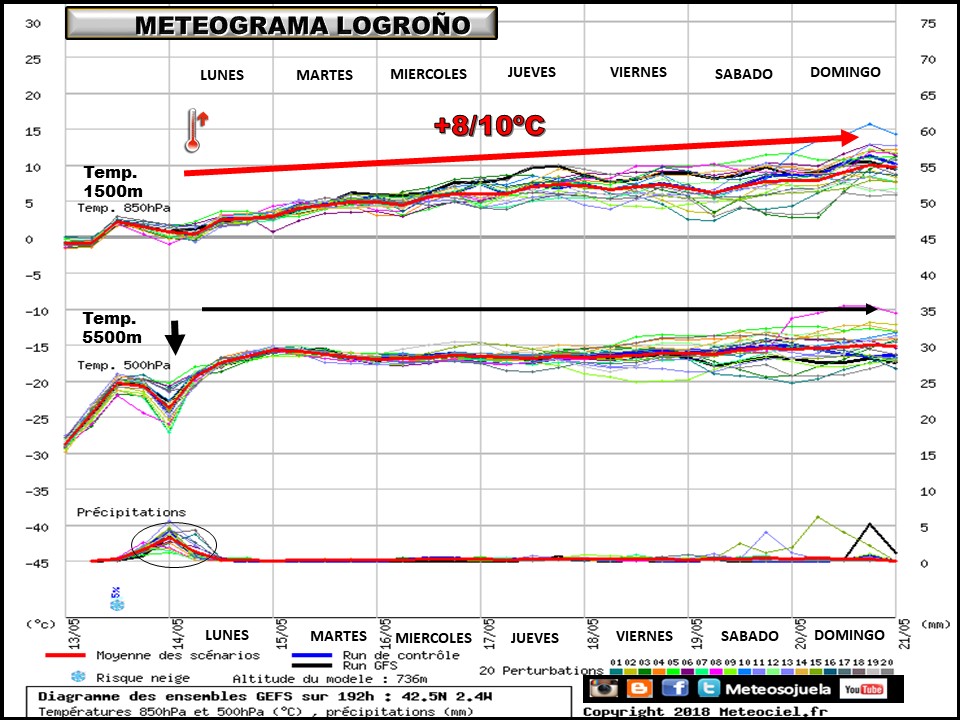Click the 21/05 date tick
960x720 pixels.
coord(906,634)
